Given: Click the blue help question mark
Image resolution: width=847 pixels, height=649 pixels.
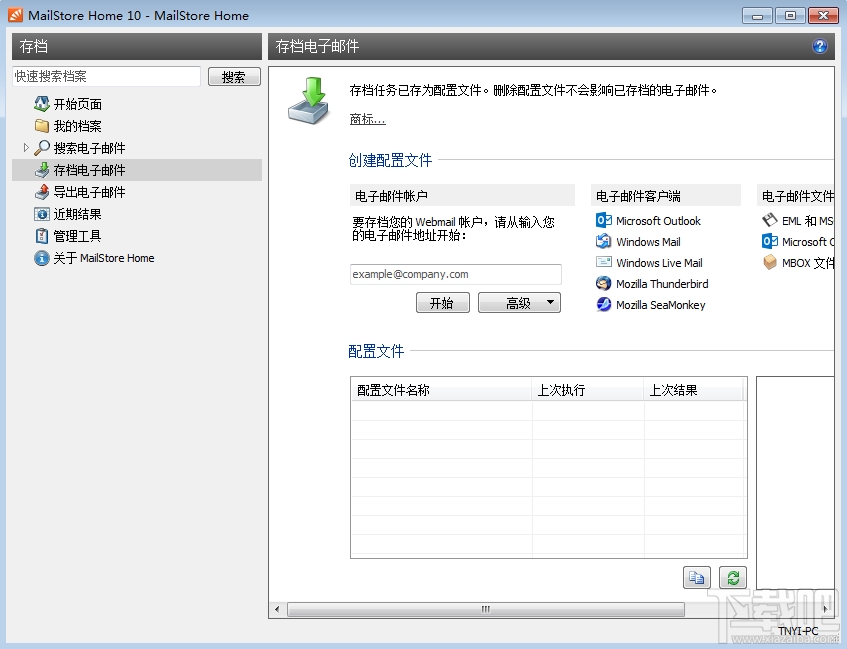Looking at the screenshot, I should (819, 46).
